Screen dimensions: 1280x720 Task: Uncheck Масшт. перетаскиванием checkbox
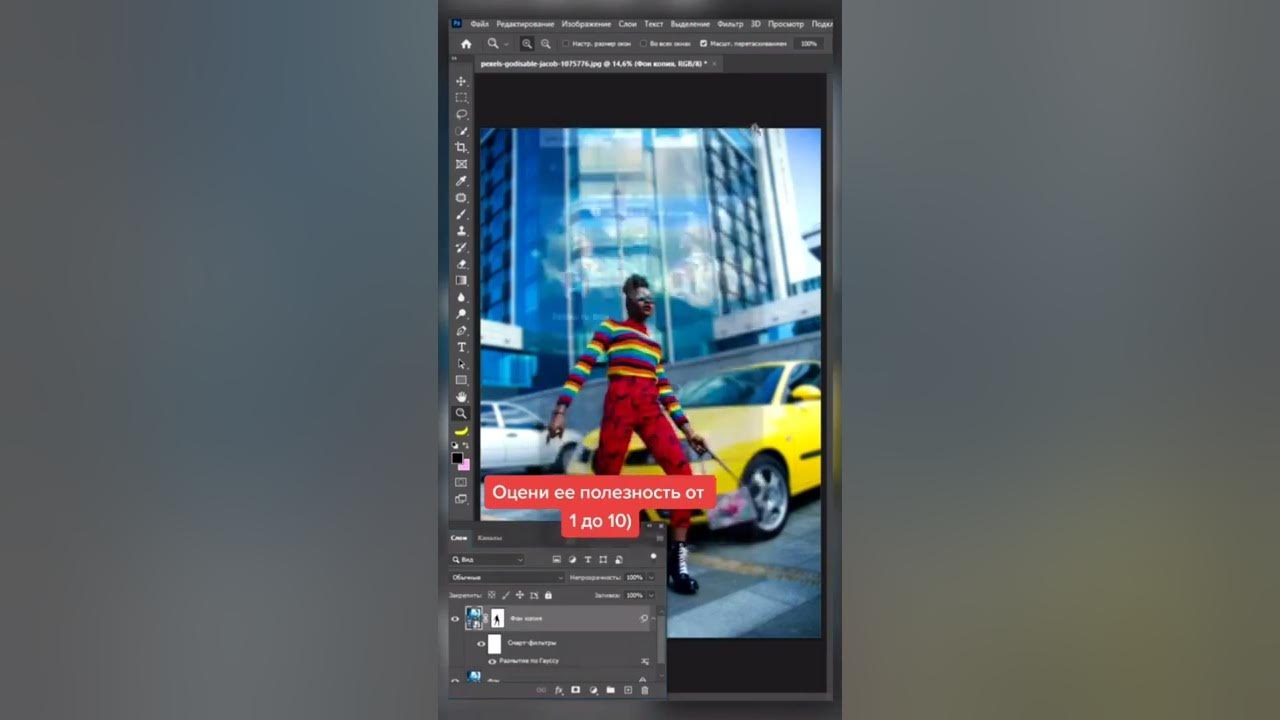pyautogui.click(x=703, y=44)
